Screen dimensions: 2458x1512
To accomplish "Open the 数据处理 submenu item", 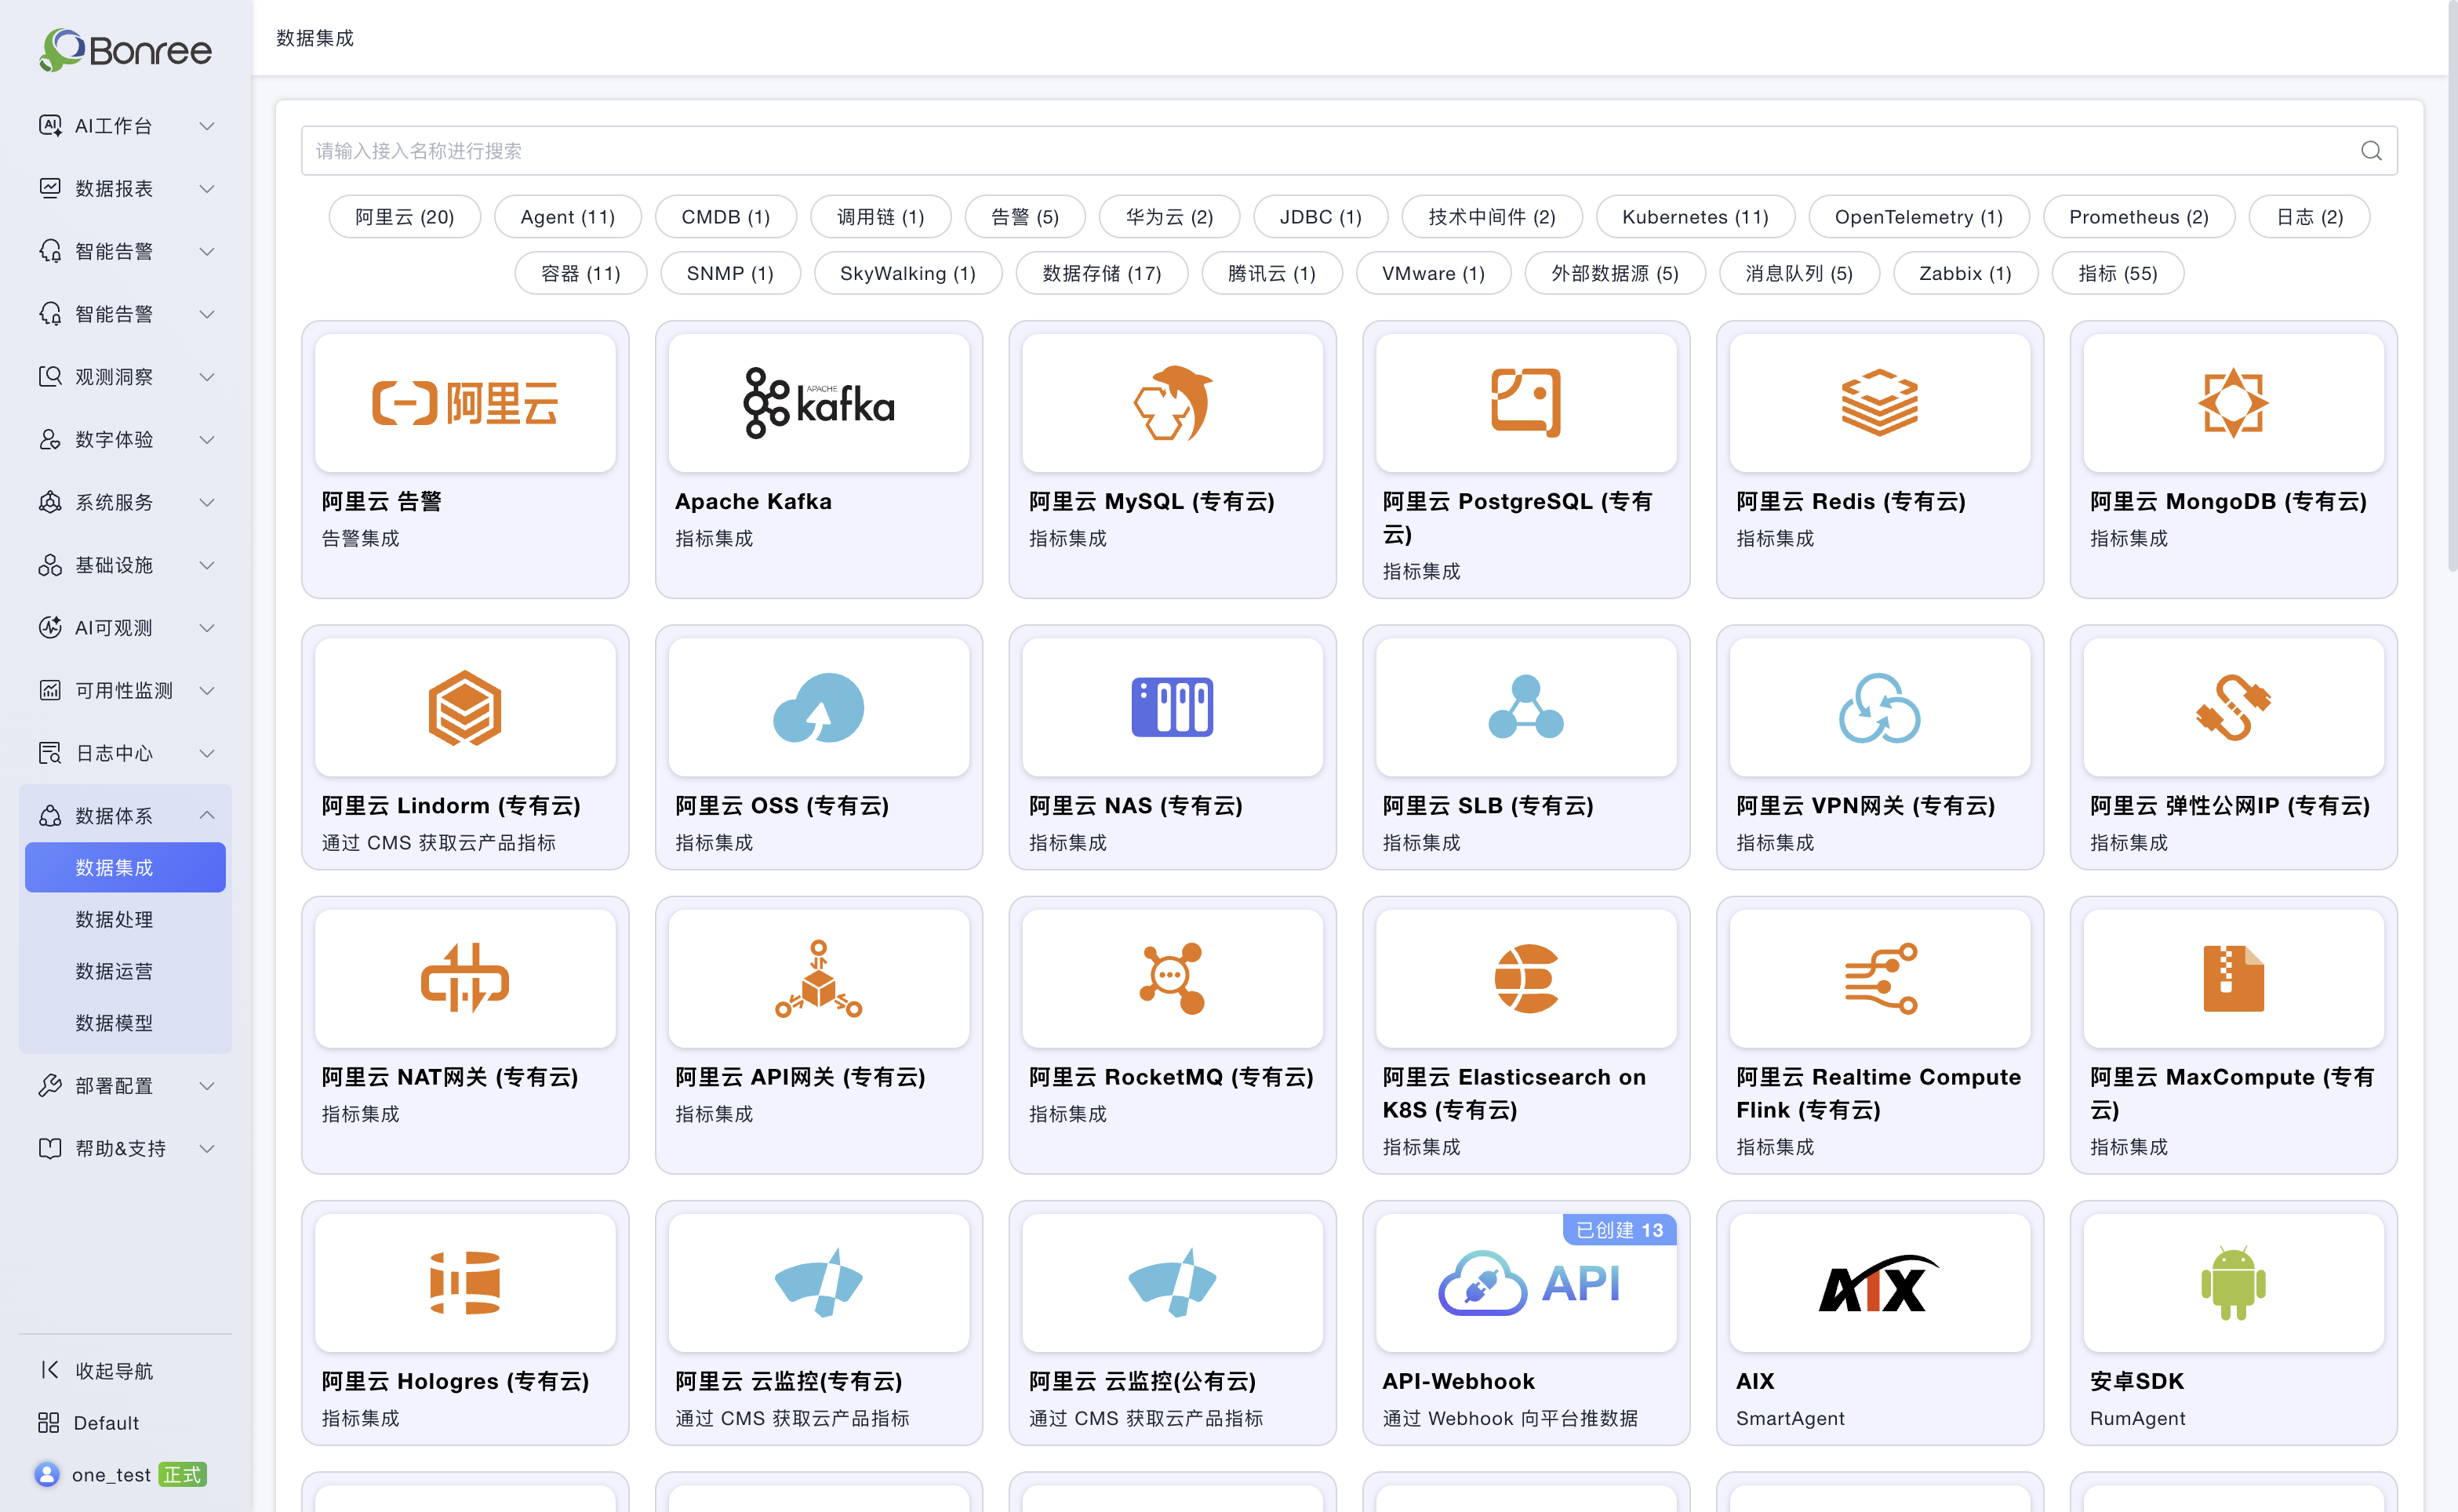I will [126, 919].
